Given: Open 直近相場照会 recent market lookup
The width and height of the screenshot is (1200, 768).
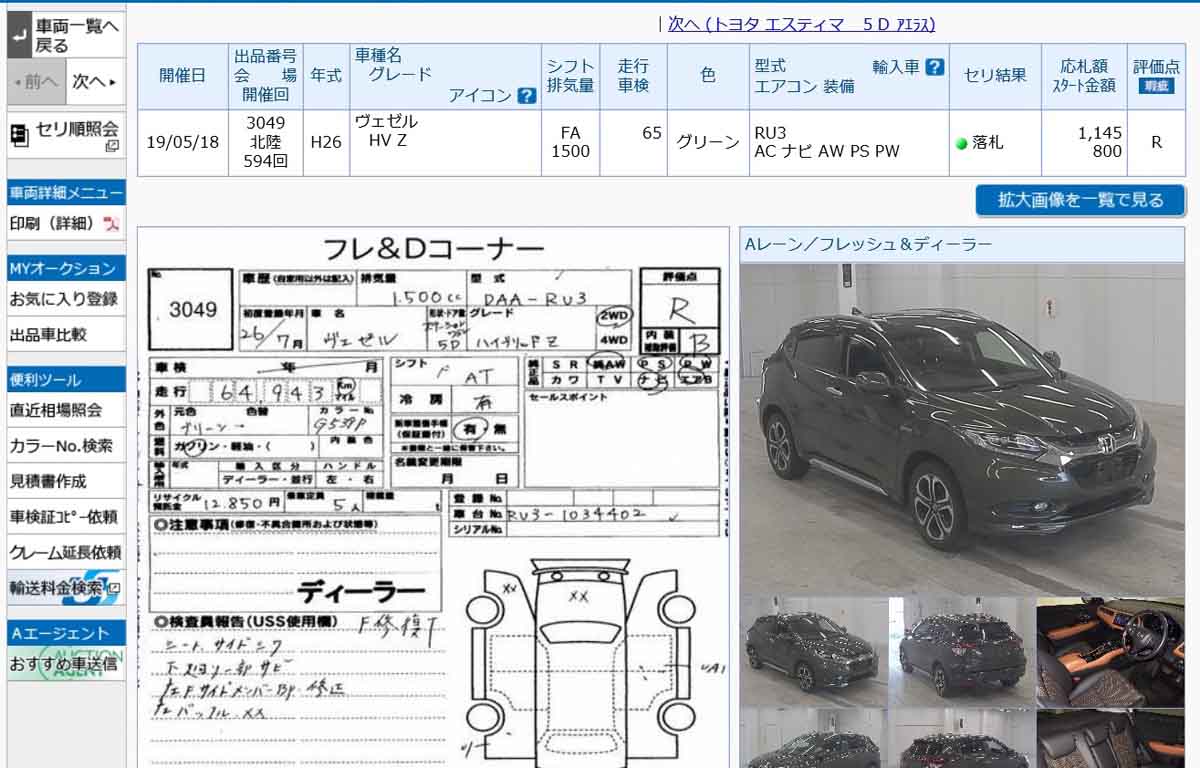Looking at the screenshot, I should pyautogui.click(x=66, y=410).
